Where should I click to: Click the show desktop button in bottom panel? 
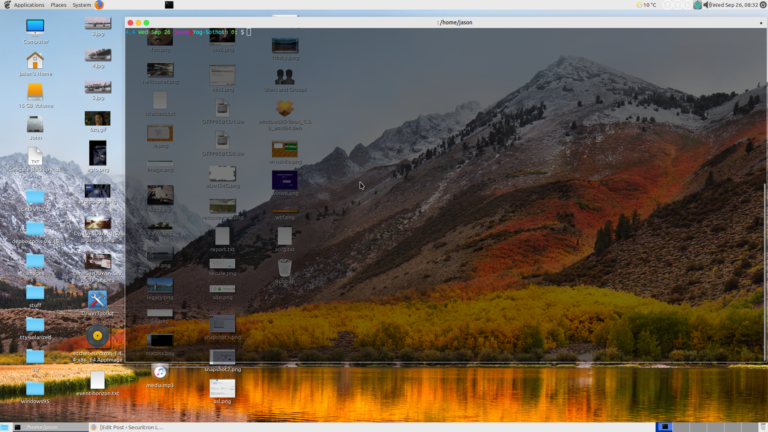5,427
